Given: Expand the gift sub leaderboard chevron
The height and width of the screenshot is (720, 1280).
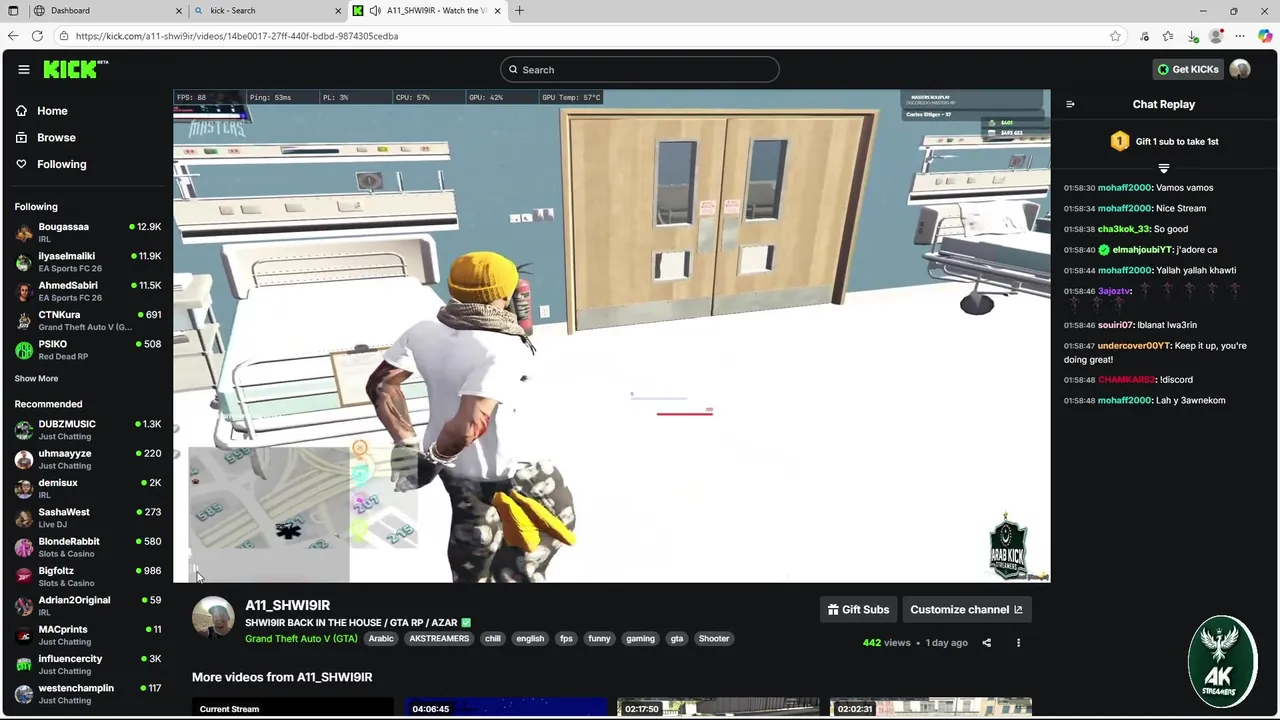Looking at the screenshot, I should 1163,168.
